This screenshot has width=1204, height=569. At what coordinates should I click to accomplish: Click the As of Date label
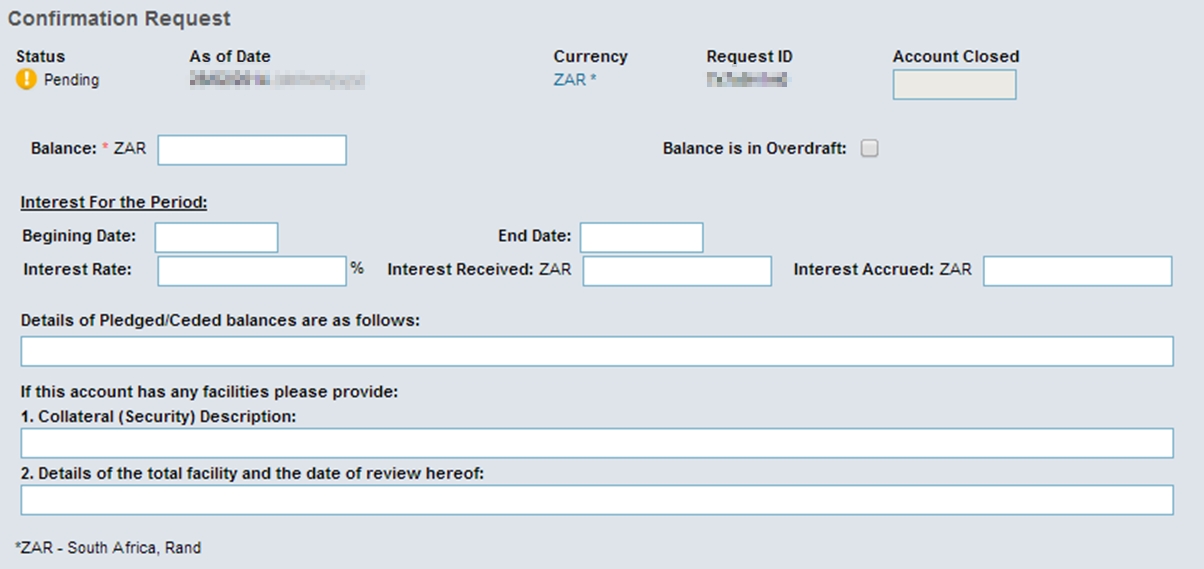click(230, 57)
